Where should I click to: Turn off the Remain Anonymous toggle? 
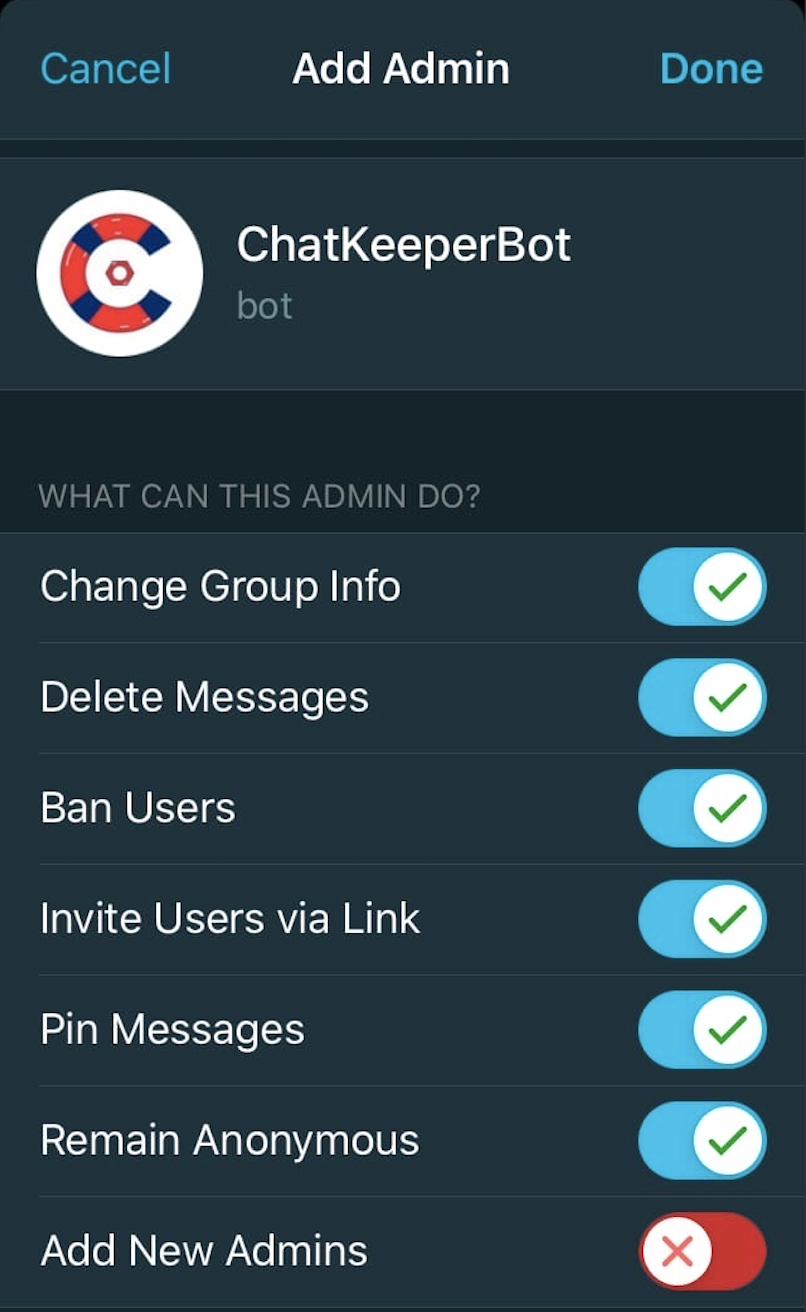tap(702, 1141)
